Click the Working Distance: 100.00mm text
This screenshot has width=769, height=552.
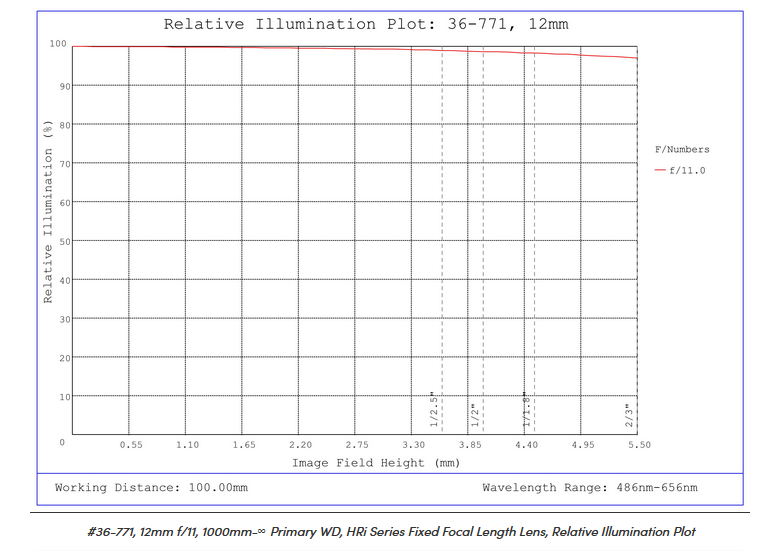click(151, 488)
